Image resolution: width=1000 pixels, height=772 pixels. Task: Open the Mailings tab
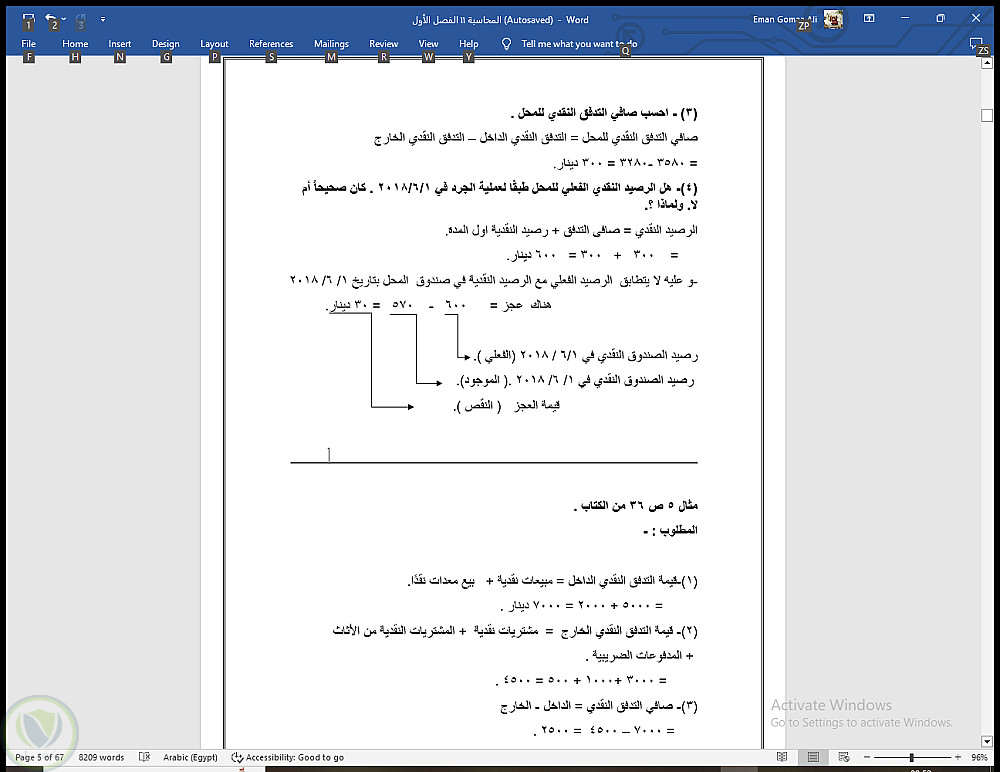click(x=331, y=43)
